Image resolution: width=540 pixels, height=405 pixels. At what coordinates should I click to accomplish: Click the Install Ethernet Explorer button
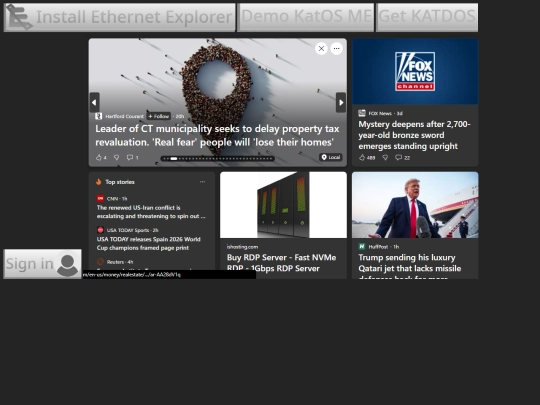point(120,18)
